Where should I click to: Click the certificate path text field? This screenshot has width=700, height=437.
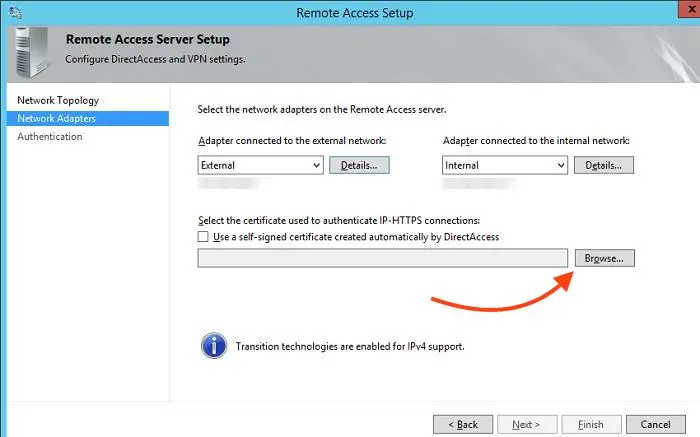click(383, 258)
